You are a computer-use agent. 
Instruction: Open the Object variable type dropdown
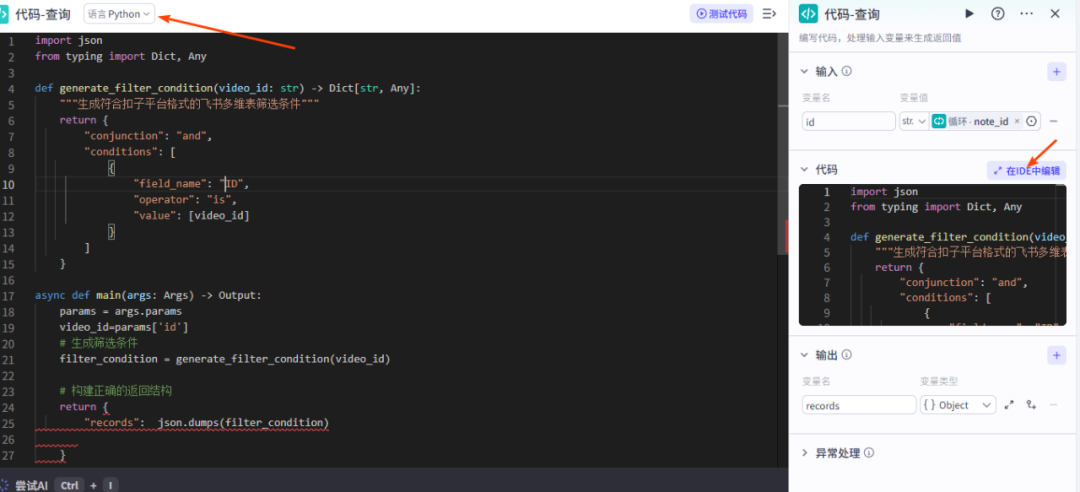958,405
